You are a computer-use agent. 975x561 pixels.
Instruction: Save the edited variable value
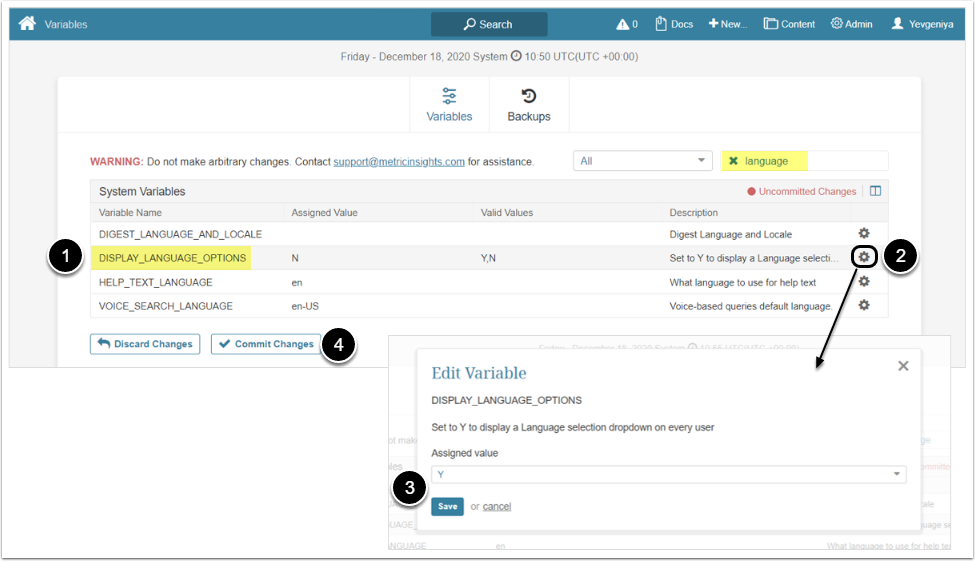point(447,506)
